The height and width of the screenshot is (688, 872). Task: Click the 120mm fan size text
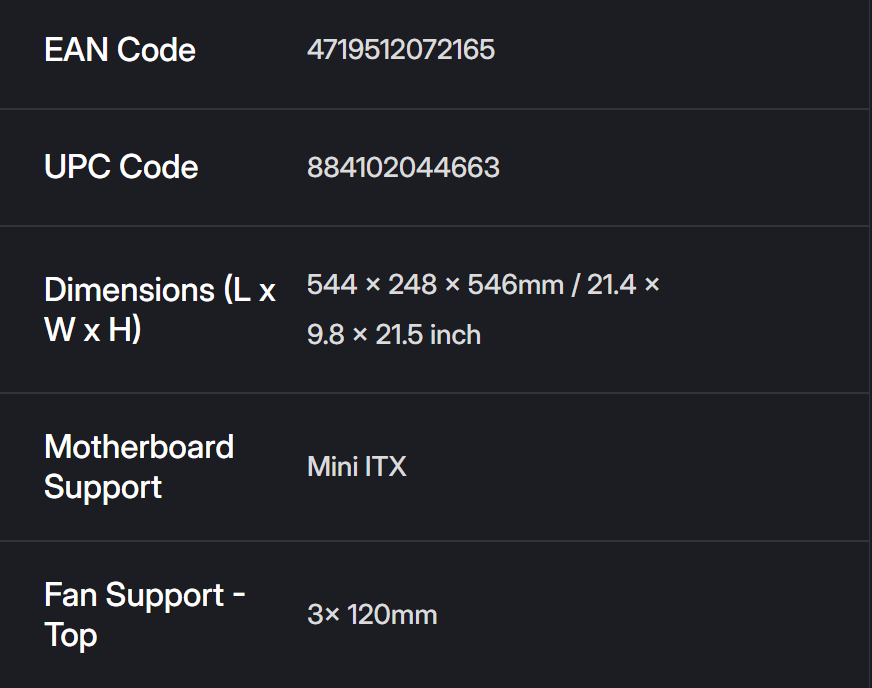tap(392, 614)
